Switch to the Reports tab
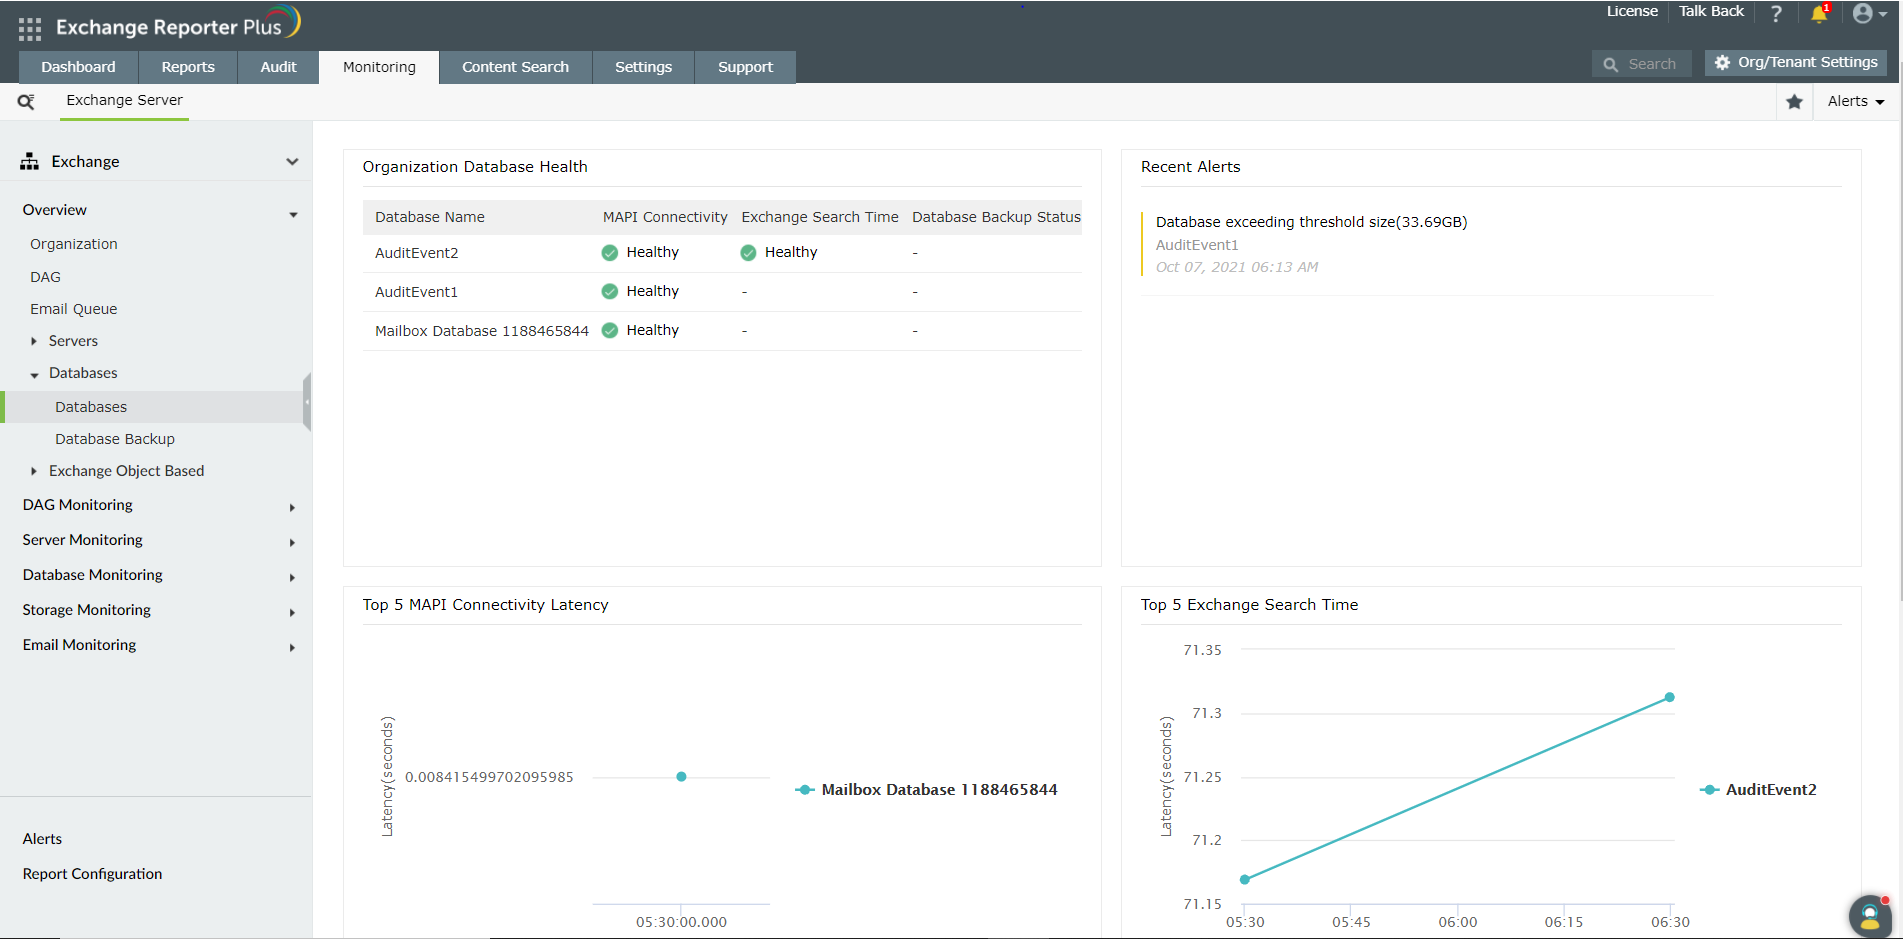The image size is (1903, 939). click(187, 66)
